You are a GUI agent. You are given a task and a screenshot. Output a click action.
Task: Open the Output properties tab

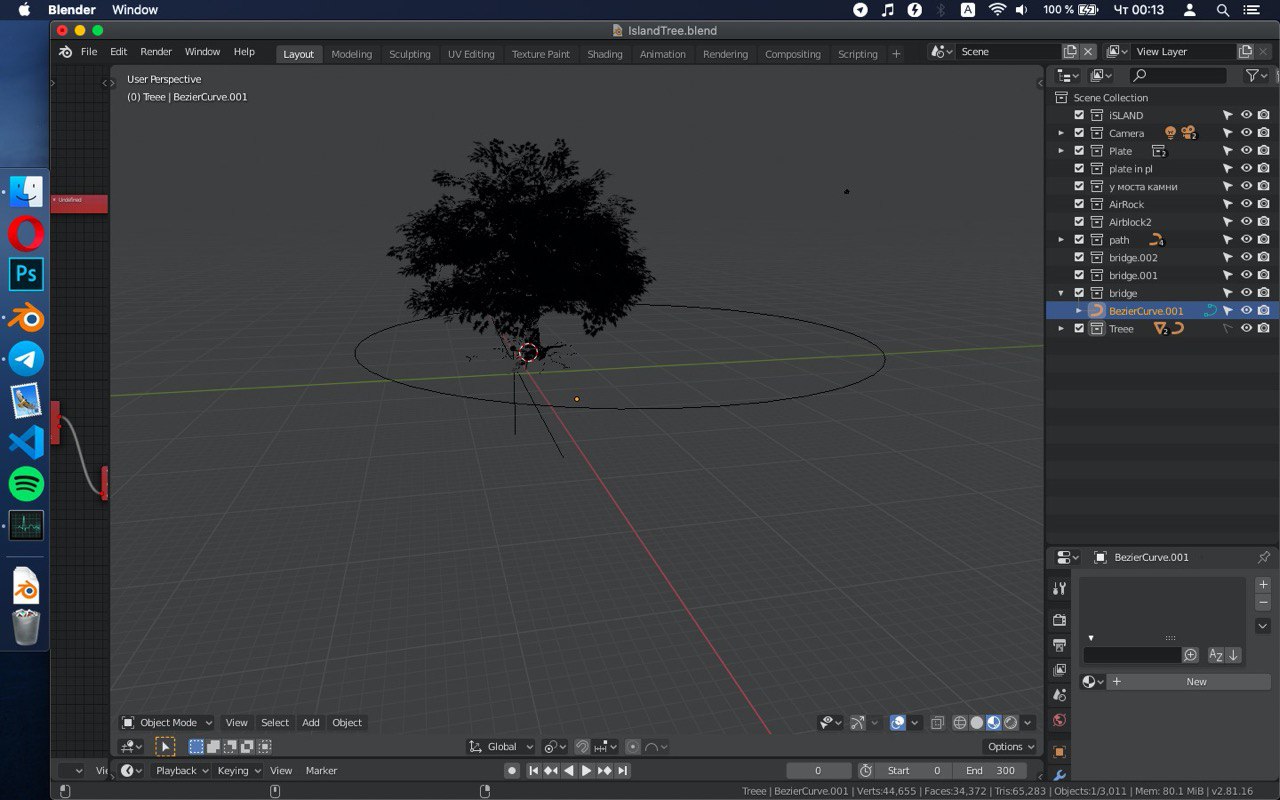point(1060,645)
